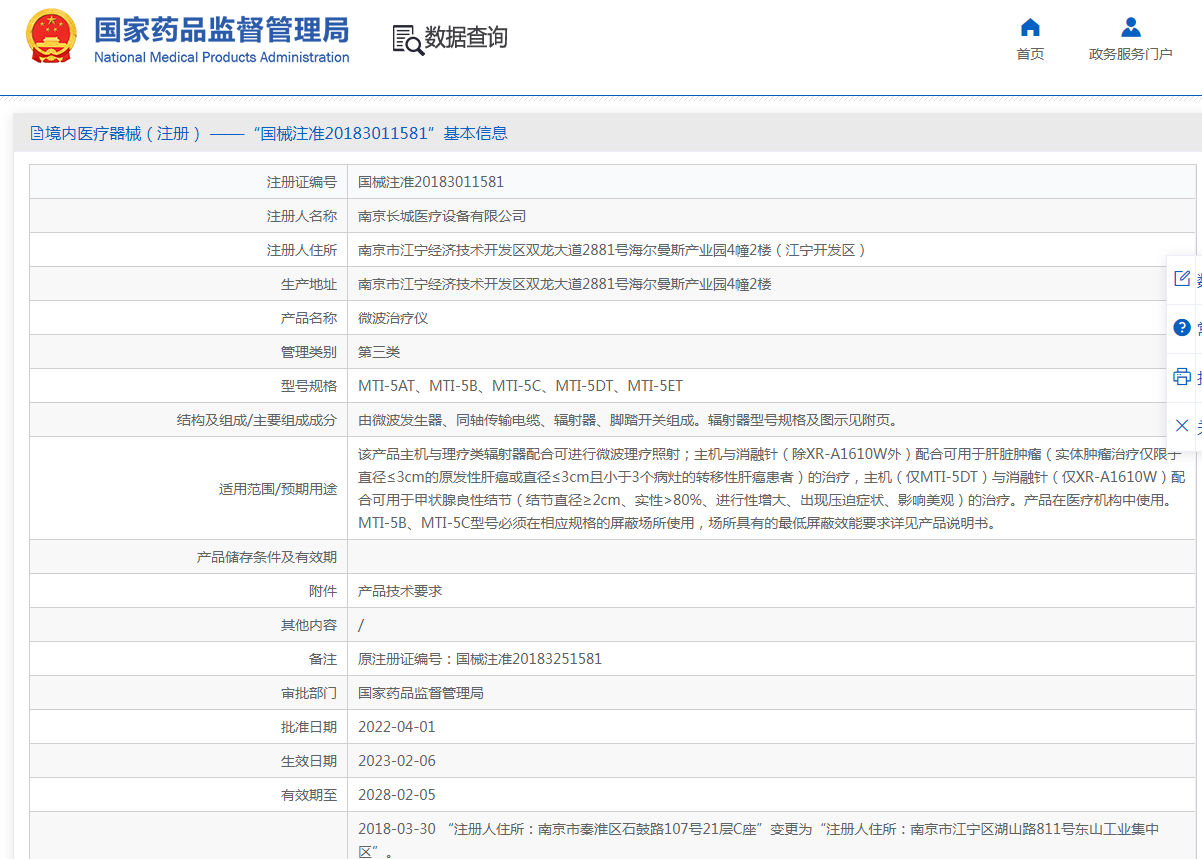1202x859 pixels.
Task: Click the 2018-03-30 change record text
Action: coord(759,840)
